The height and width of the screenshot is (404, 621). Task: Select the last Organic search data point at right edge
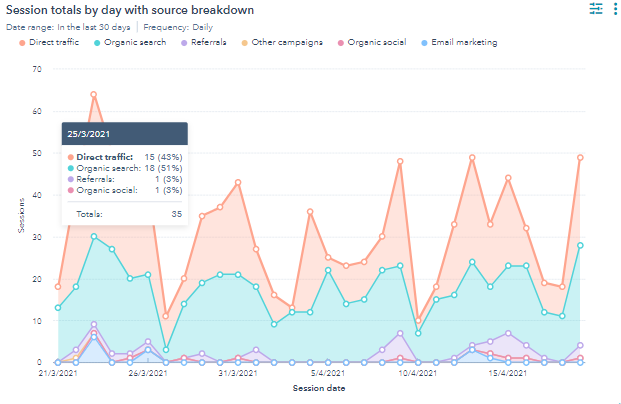580,245
